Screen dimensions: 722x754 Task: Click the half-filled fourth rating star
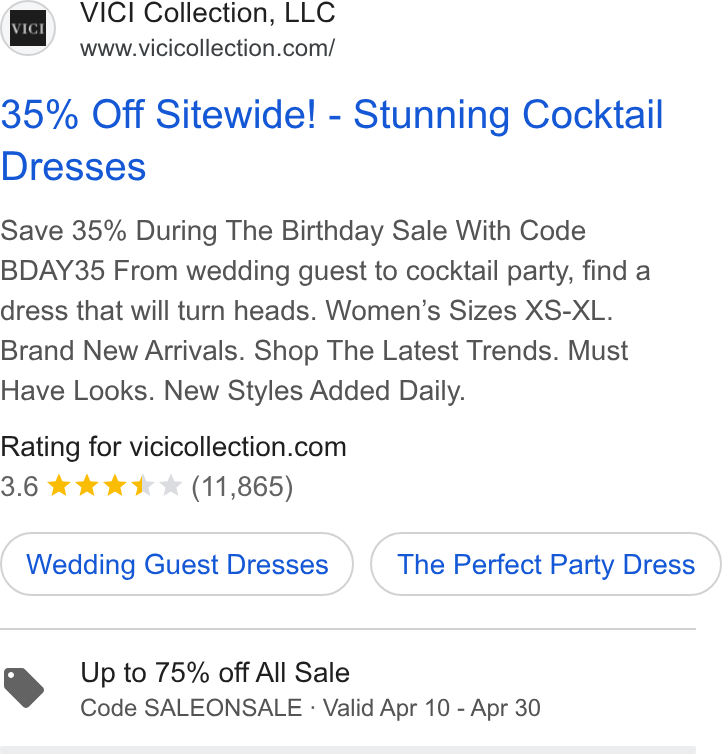143,485
